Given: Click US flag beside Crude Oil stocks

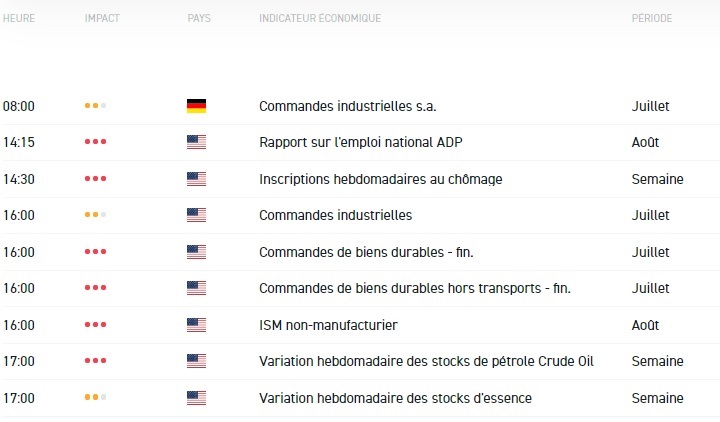Looking at the screenshot, I should click(196, 361).
